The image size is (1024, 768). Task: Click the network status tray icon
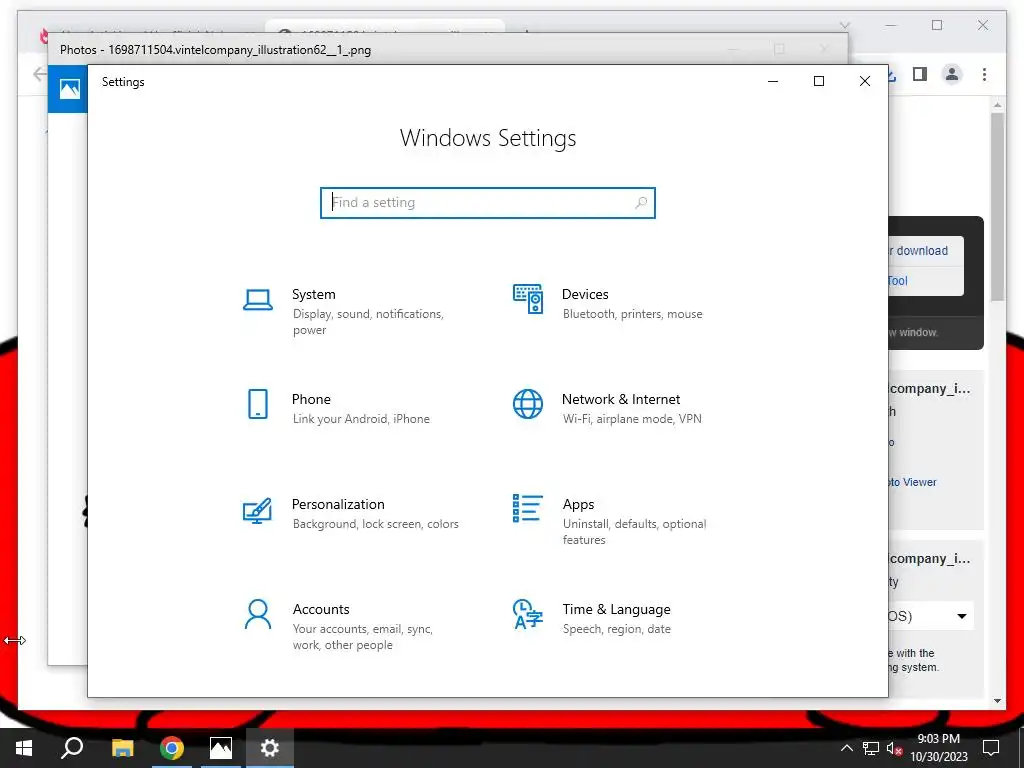coord(871,748)
